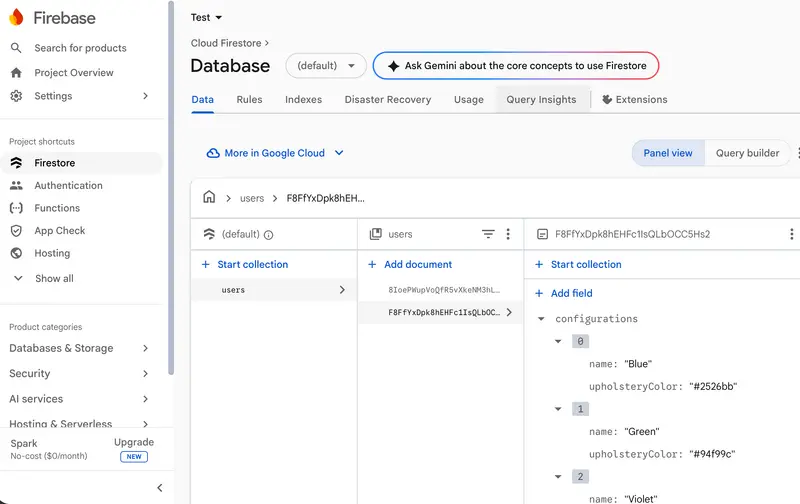Click the users collection panel icon
Image resolution: width=800 pixels, height=504 pixels.
coord(376,234)
